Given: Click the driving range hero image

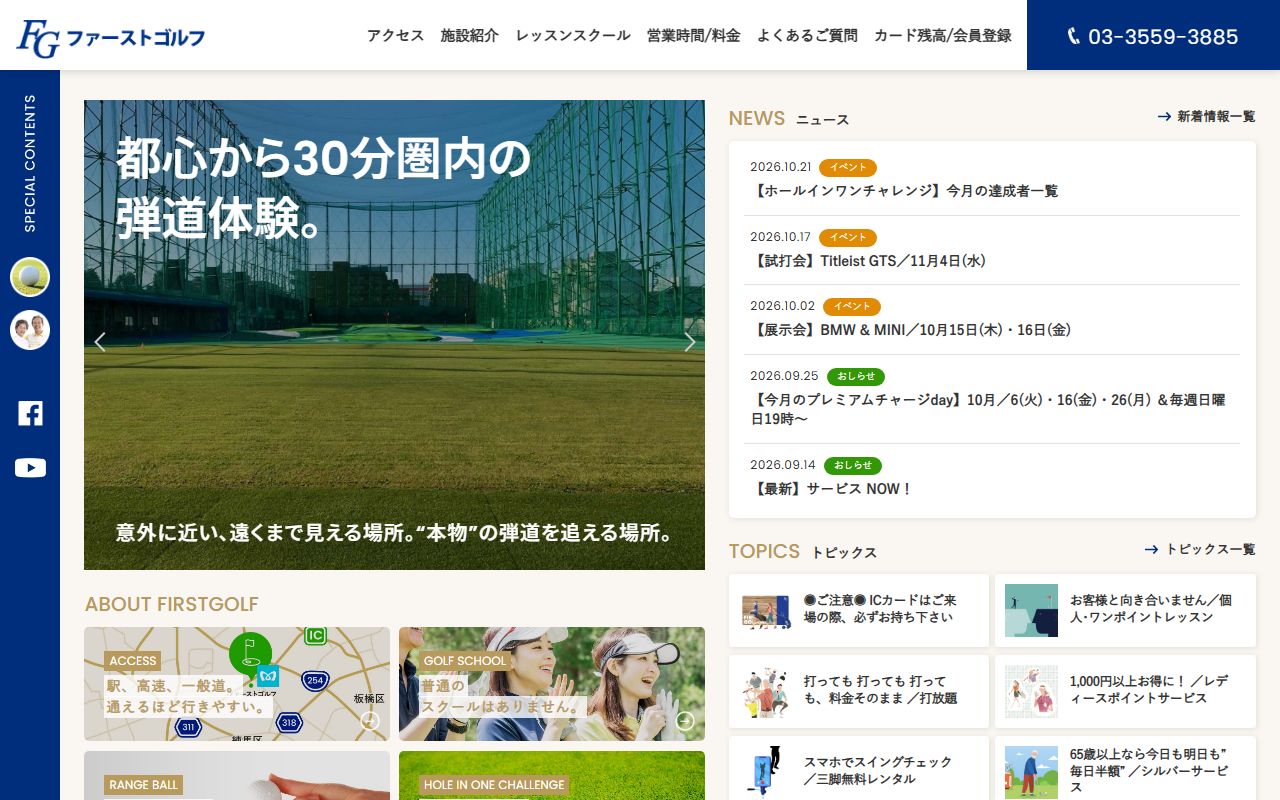Looking at the screenshot, I should (x=394, y=335).
